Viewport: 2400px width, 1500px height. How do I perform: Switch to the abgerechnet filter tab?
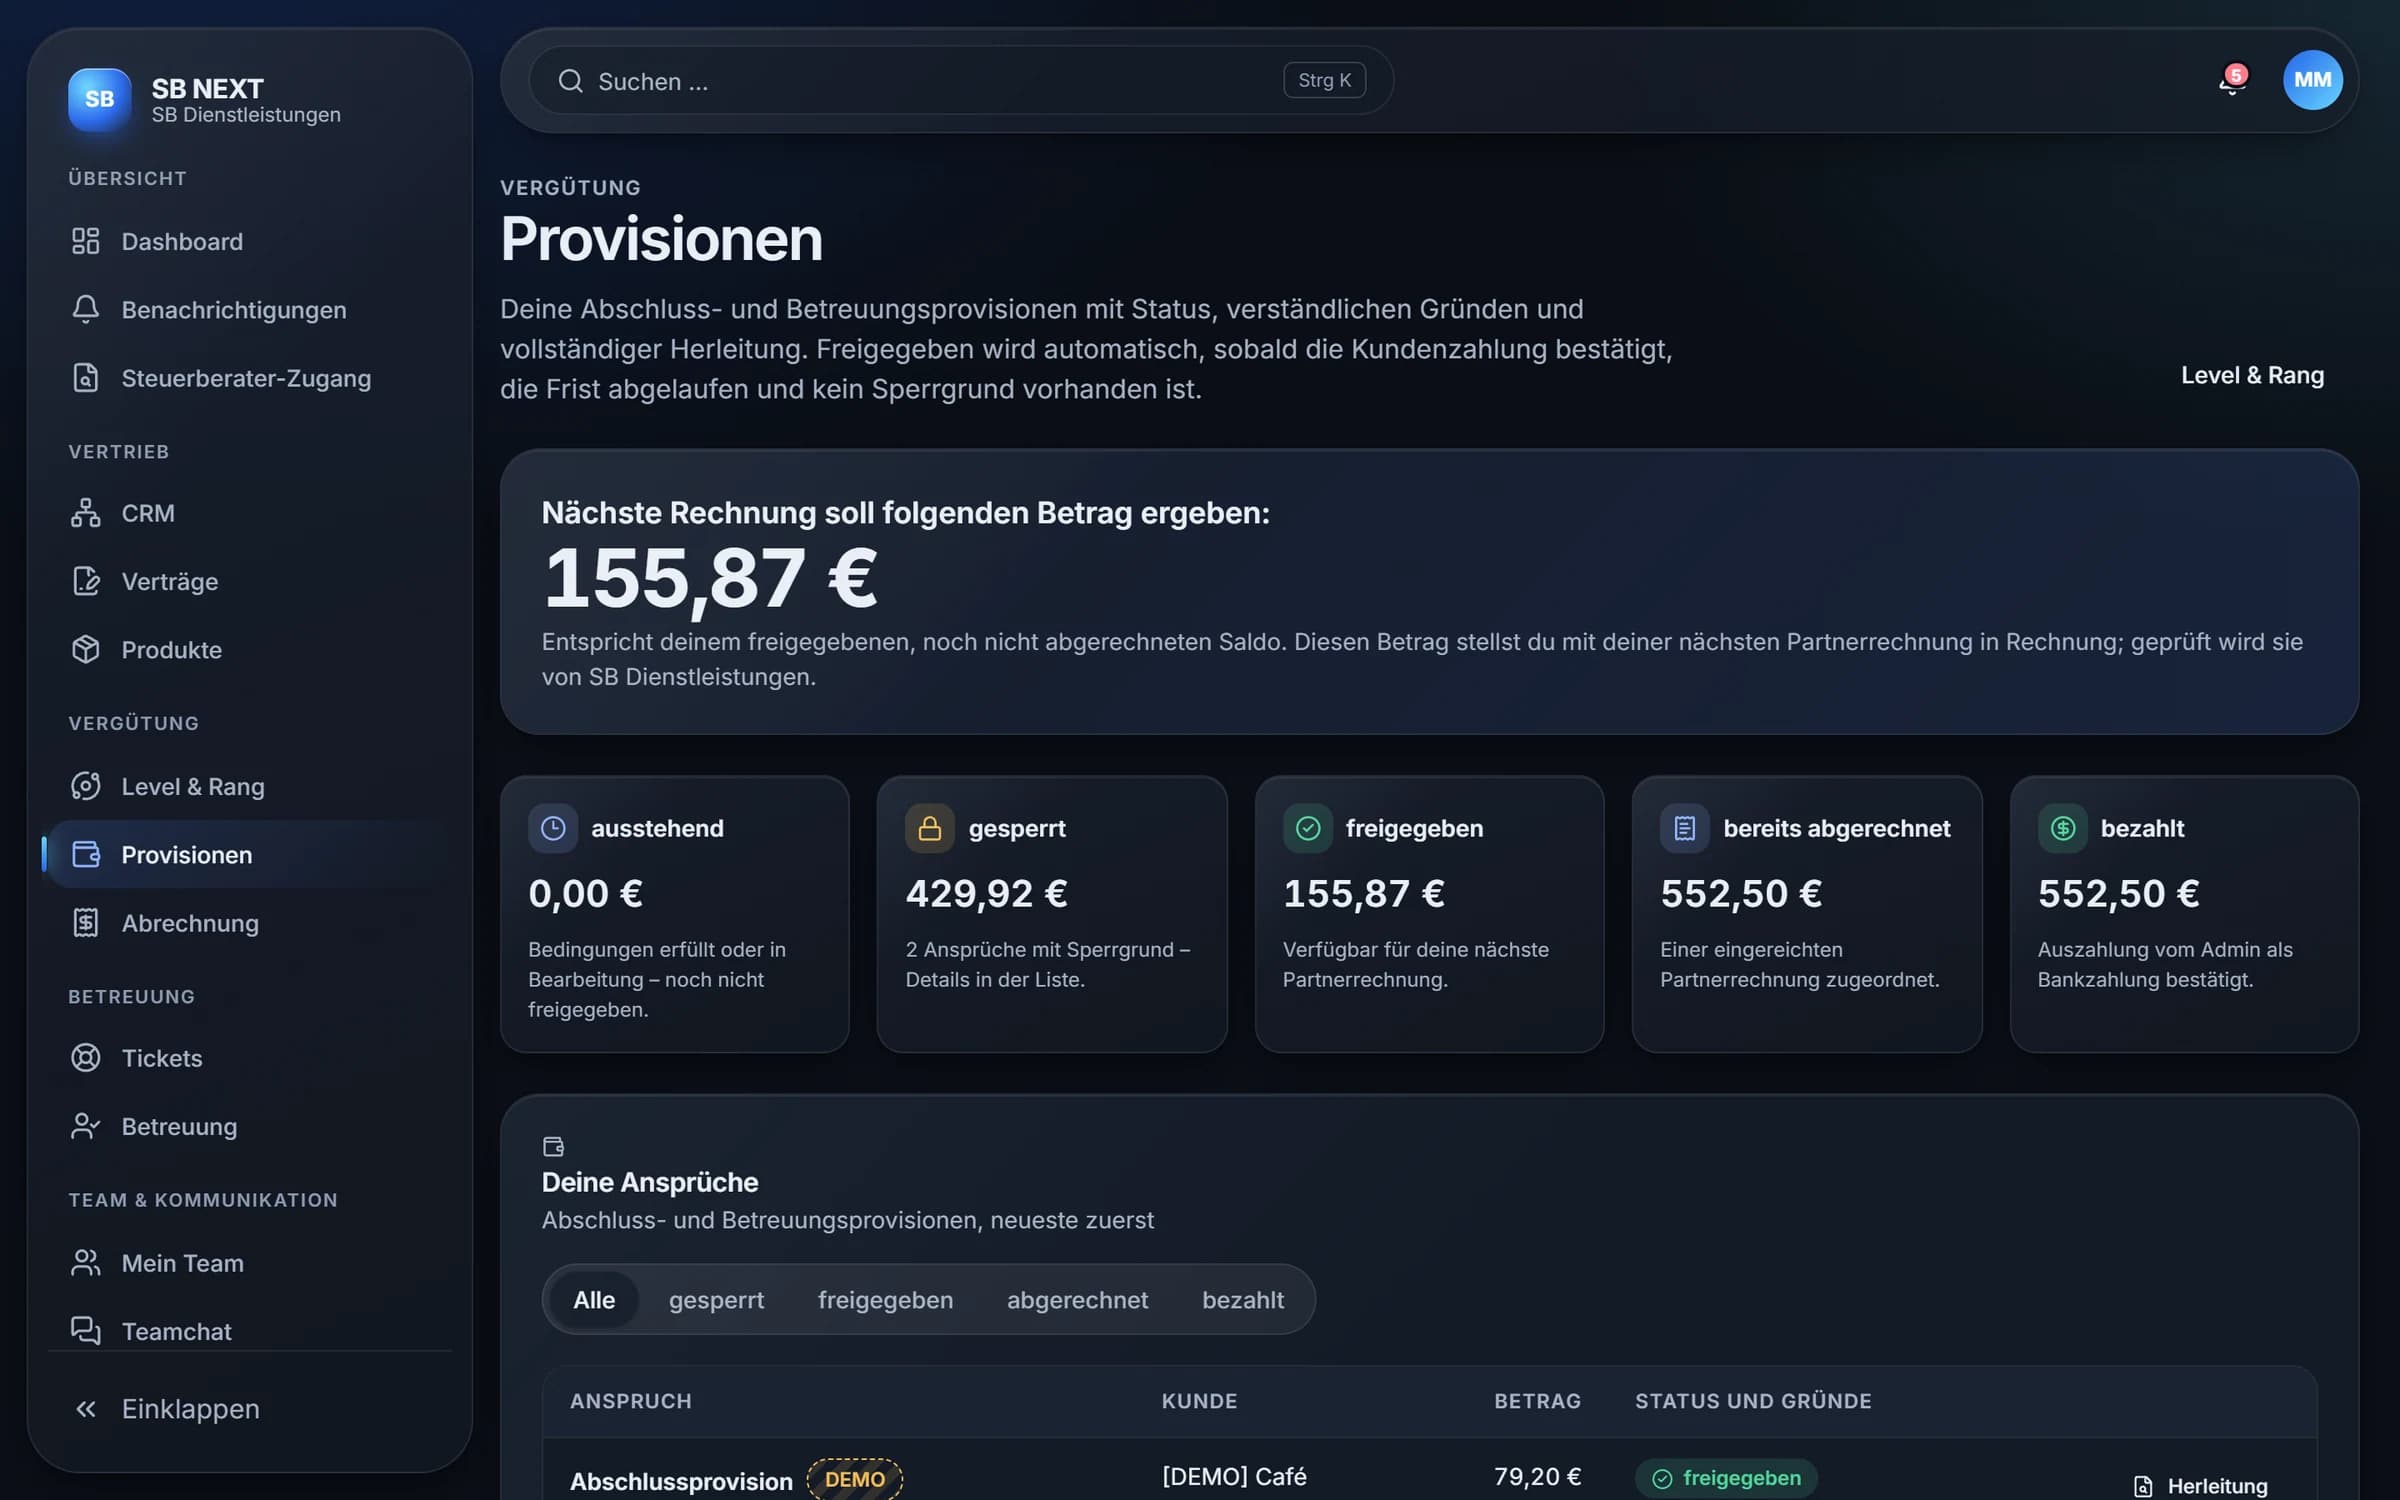click(x=1077, y=1299)
